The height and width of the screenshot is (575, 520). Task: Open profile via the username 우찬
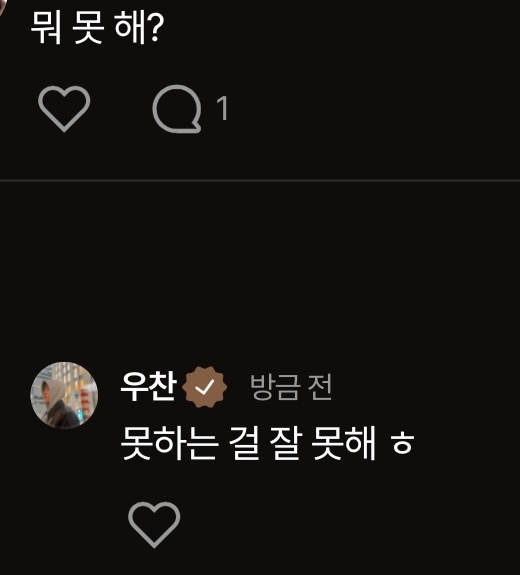click(149, 386)
